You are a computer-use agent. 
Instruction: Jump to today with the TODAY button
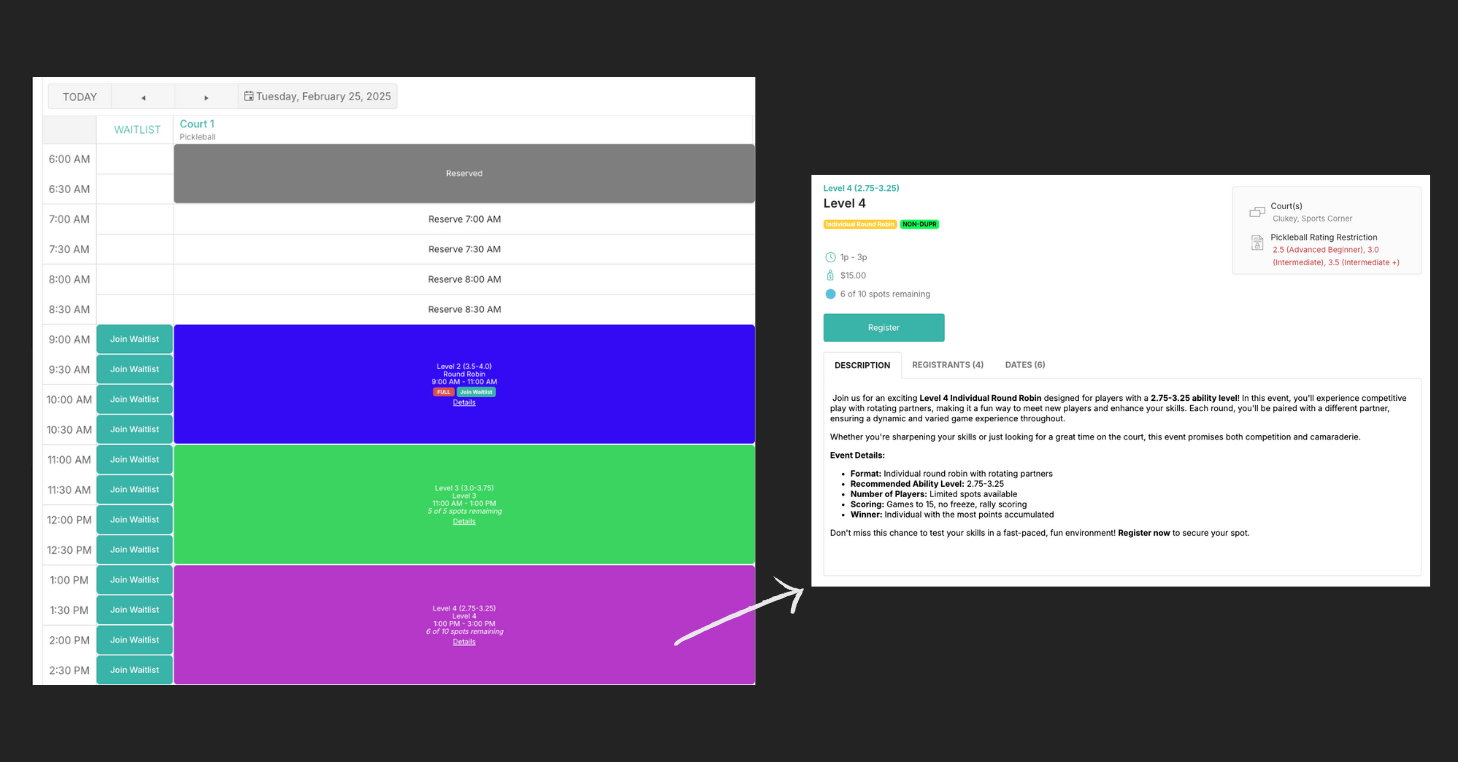pyautogui.click(x=80, y=97)
